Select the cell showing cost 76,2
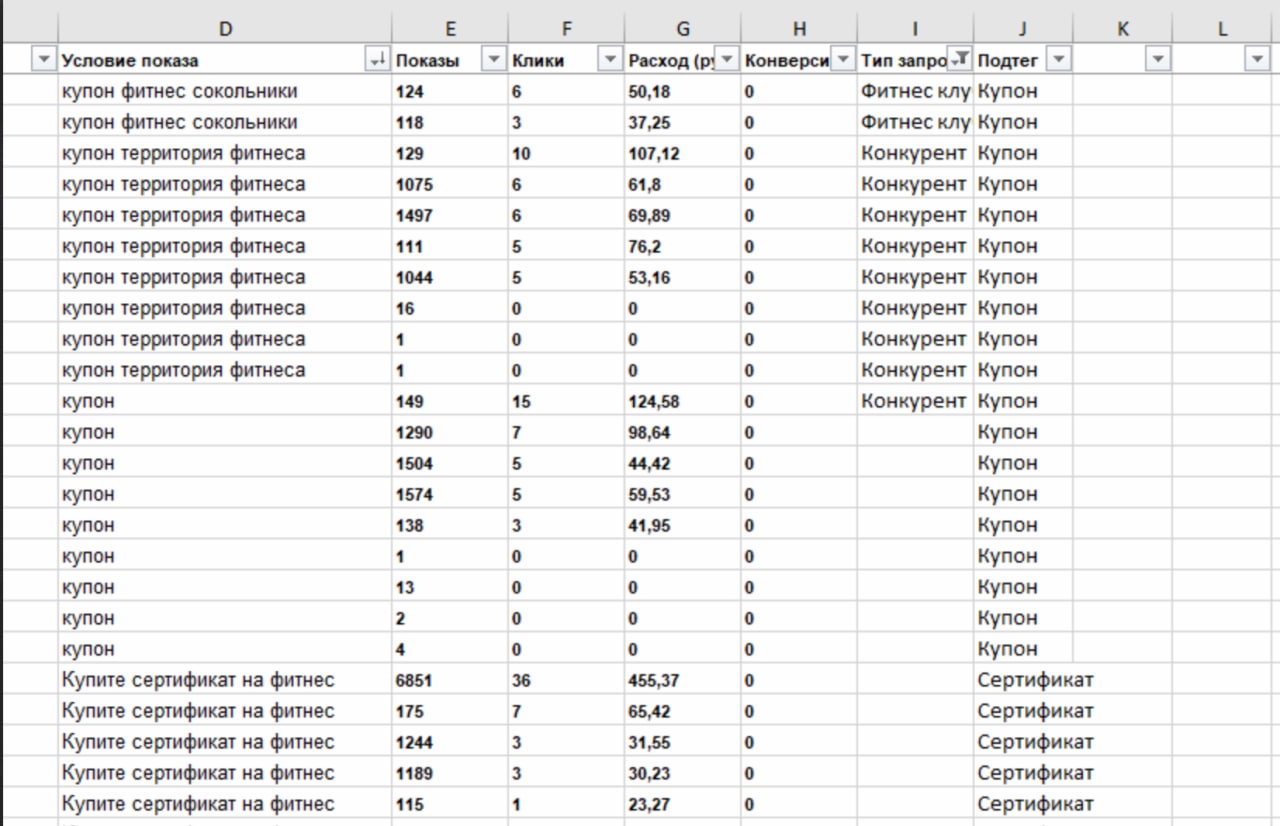1280x826 pixels. point(683,246)
